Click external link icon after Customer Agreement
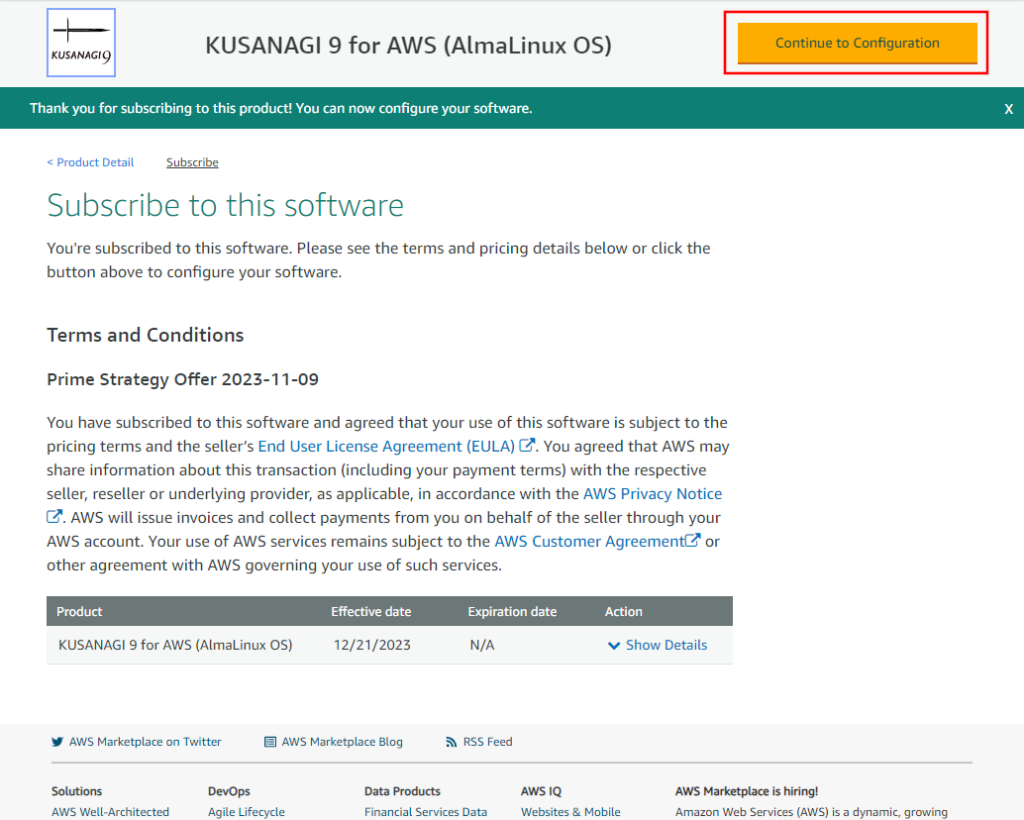Screen dimensions: 1024x820 click(x=692, y=540)
